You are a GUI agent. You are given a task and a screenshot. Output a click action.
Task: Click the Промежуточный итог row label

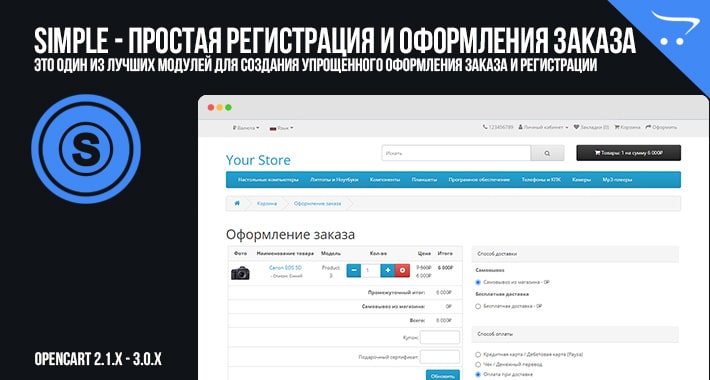pyautogui.click(x=396, y=293)
